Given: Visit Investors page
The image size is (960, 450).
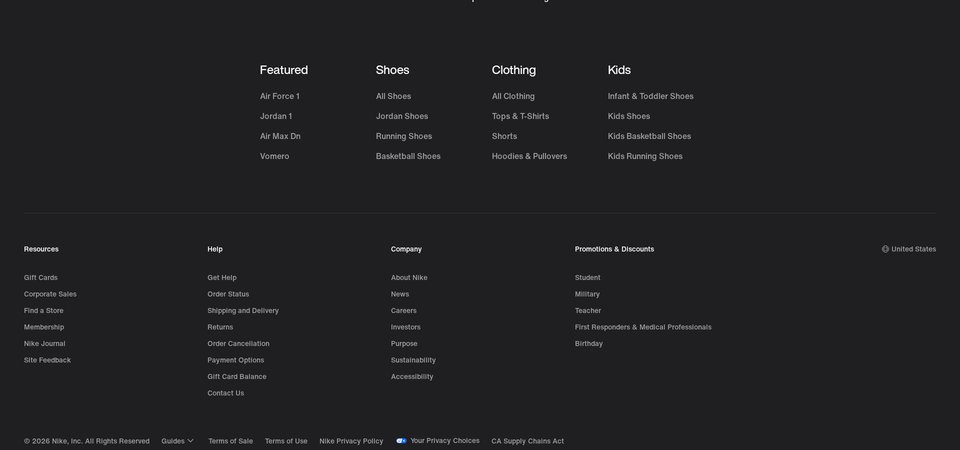Looking at the screenshot, I should click(406, 328).
